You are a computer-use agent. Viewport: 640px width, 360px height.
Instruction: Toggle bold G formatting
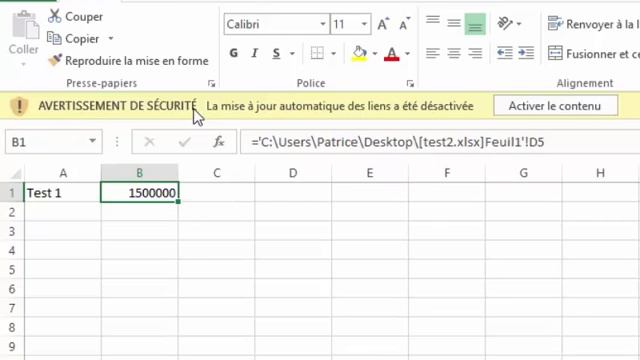(x=233, y=53)
